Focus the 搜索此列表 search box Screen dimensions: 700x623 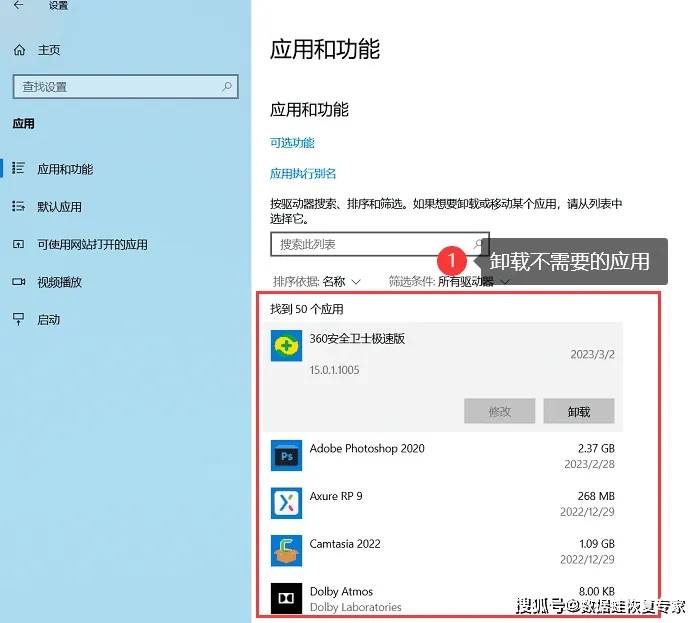point(370,244)
